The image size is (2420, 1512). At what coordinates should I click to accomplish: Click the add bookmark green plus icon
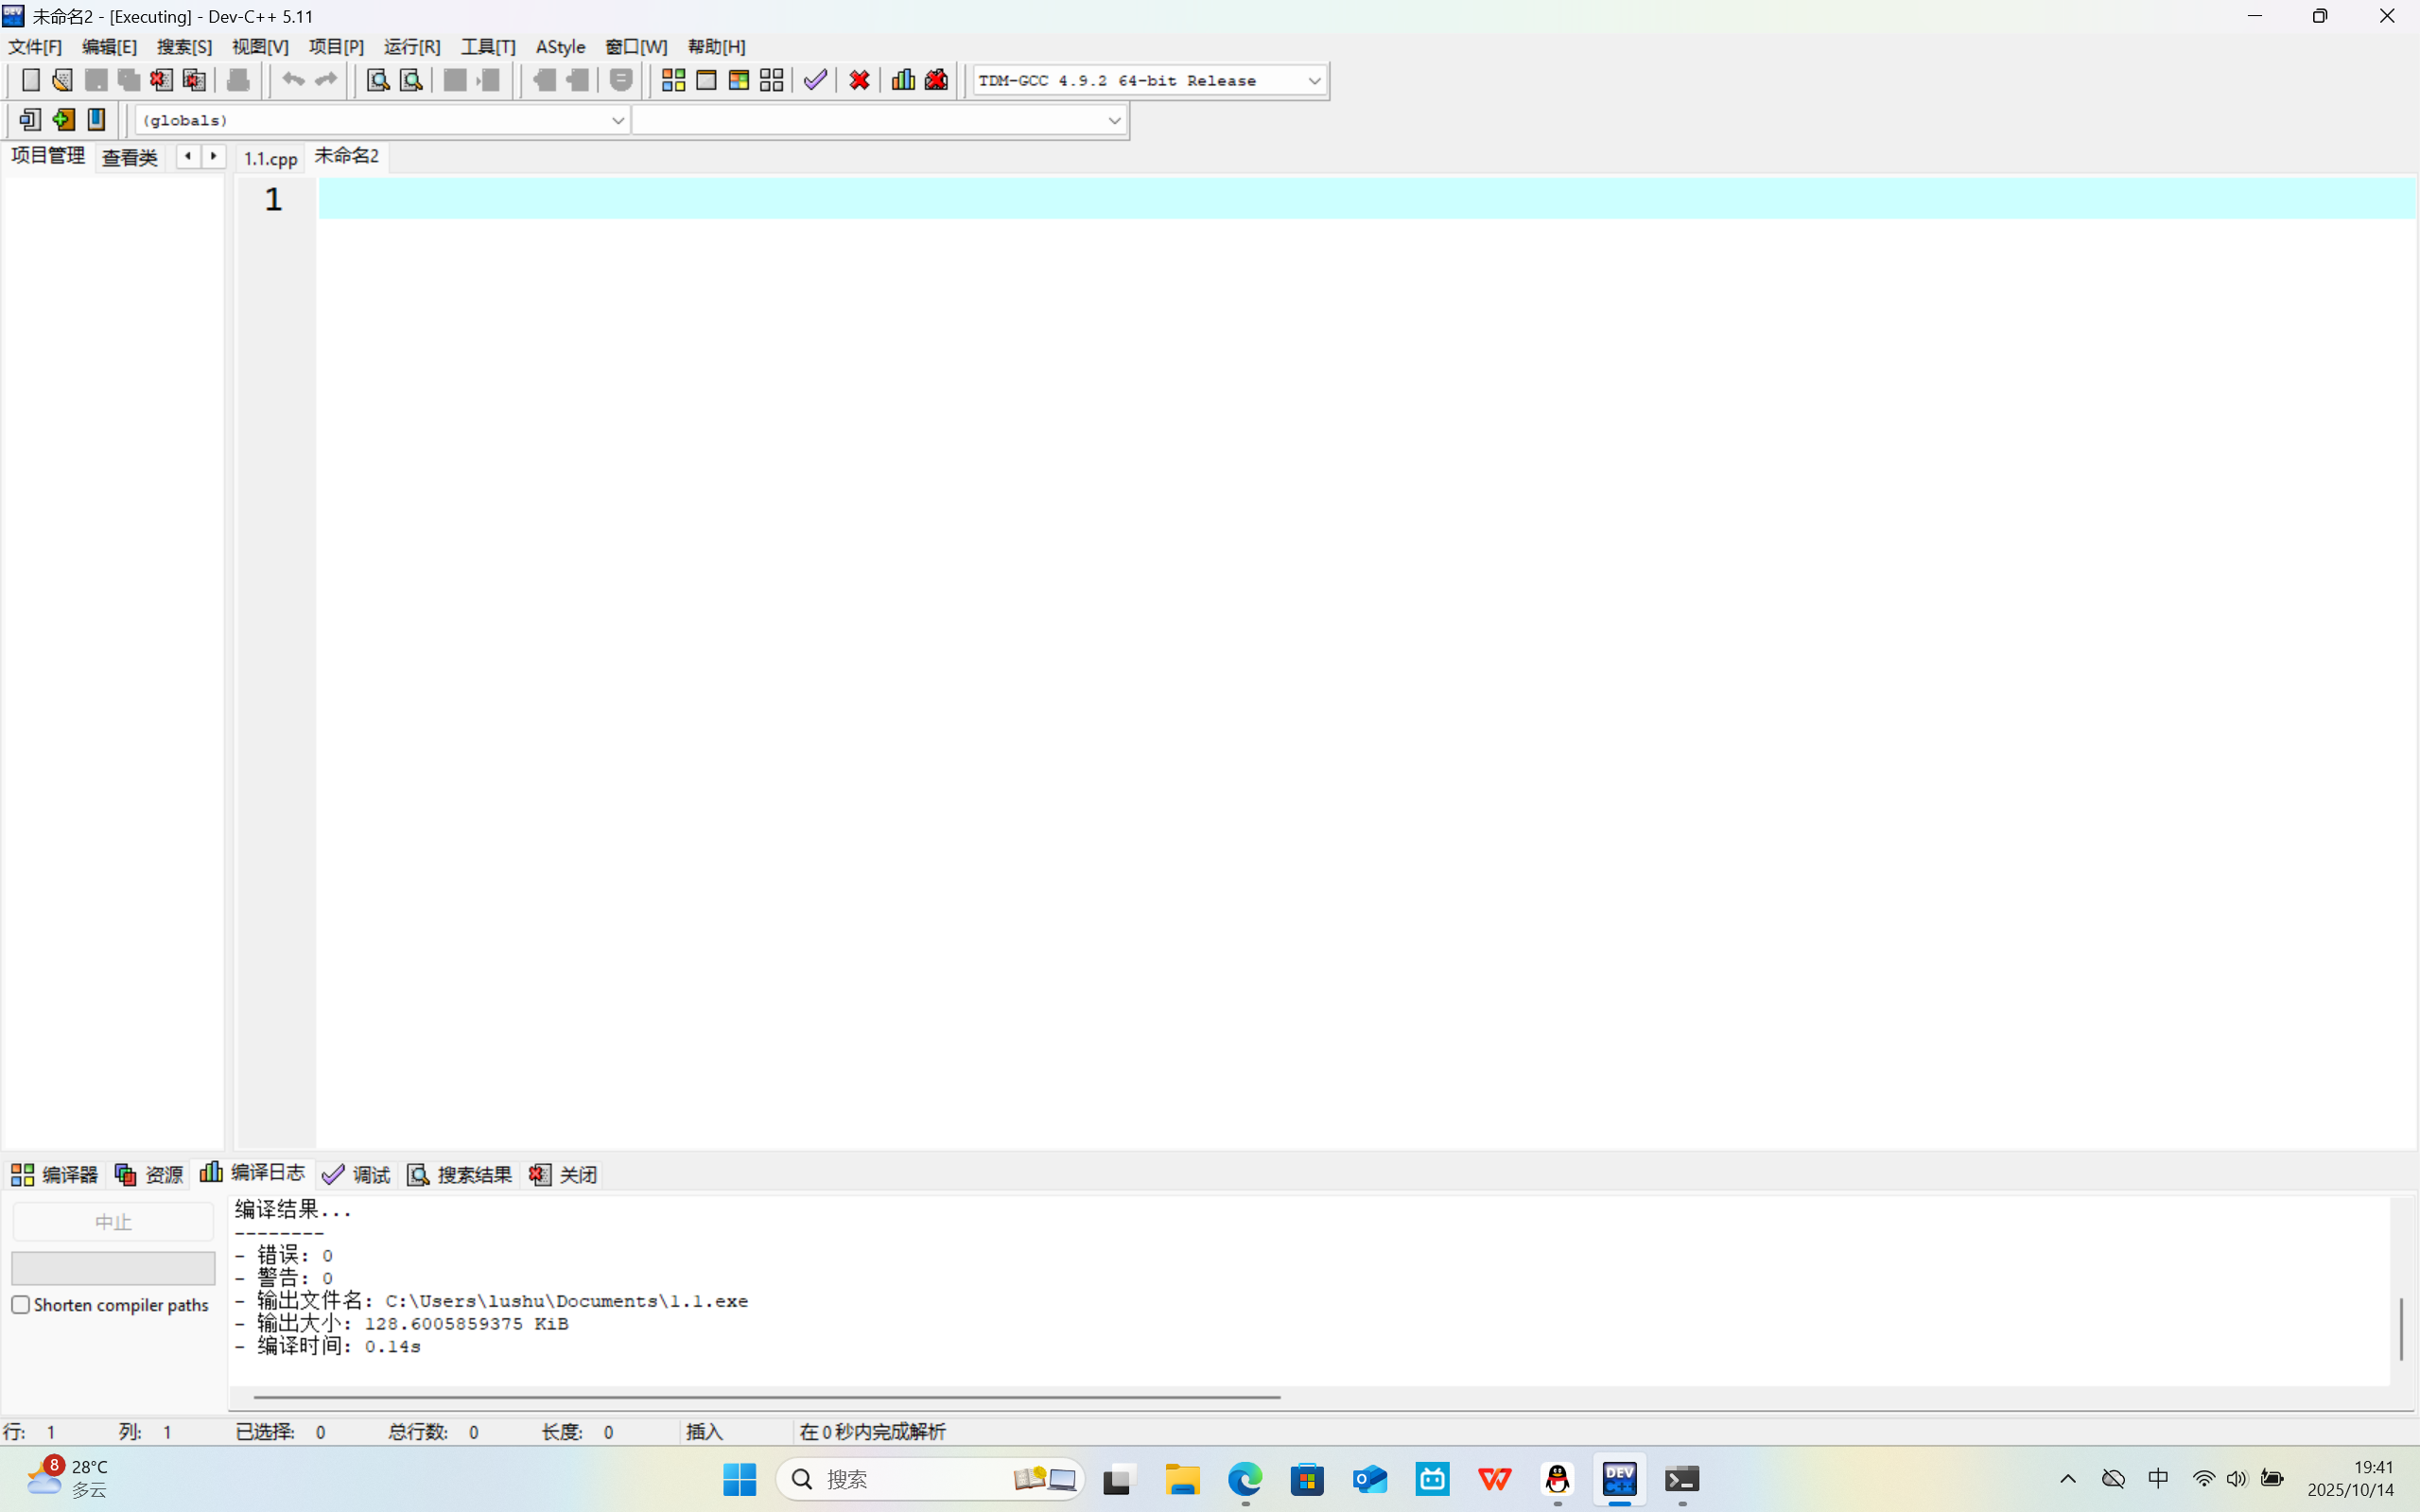point(63,120)
